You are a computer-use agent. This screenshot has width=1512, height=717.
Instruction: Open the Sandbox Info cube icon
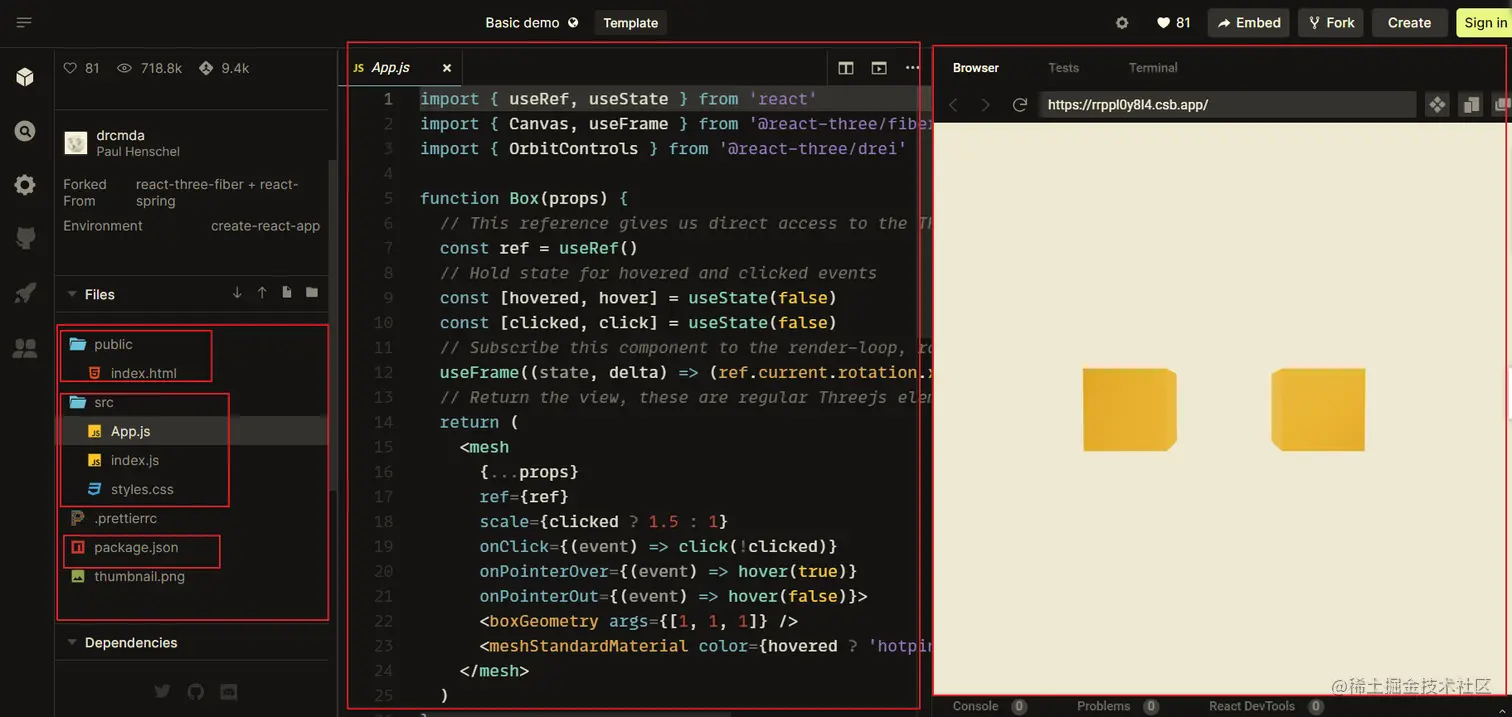pyautogui.click(x=25, y=77)
